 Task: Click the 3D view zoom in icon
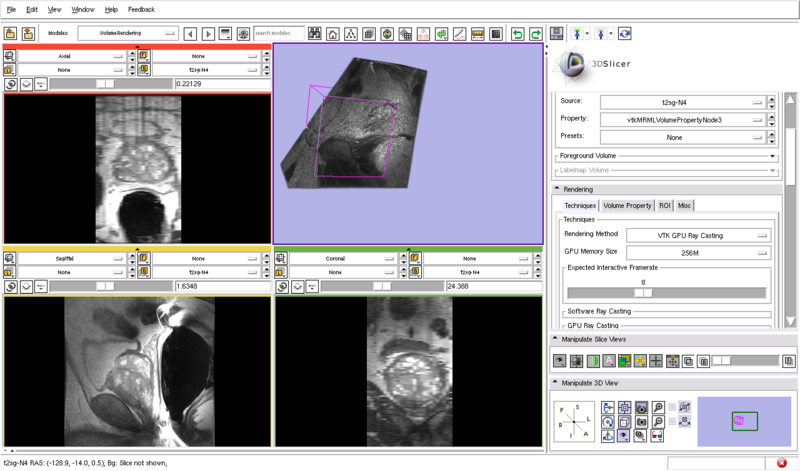(x=657, y=407)
